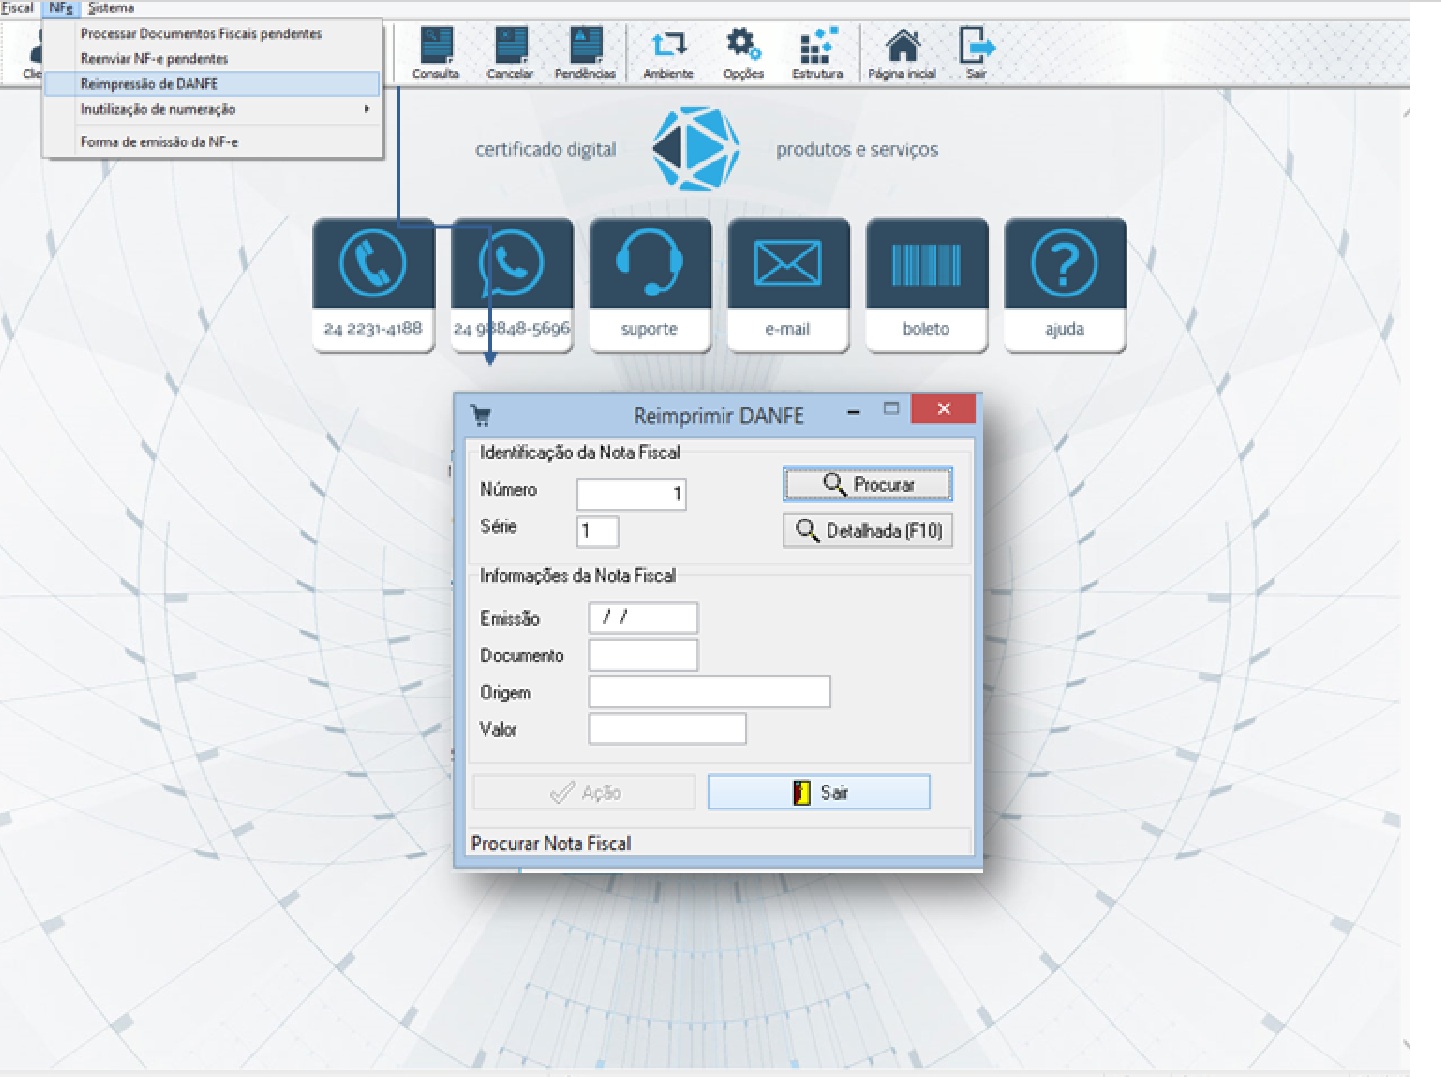
Task: Click the Sair button in dialog
Action: point(819,793)
